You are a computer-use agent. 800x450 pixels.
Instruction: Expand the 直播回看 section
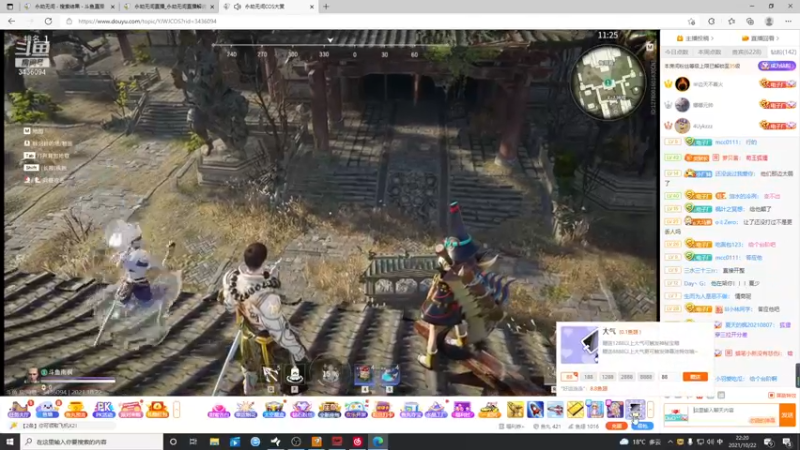[761, 38]
